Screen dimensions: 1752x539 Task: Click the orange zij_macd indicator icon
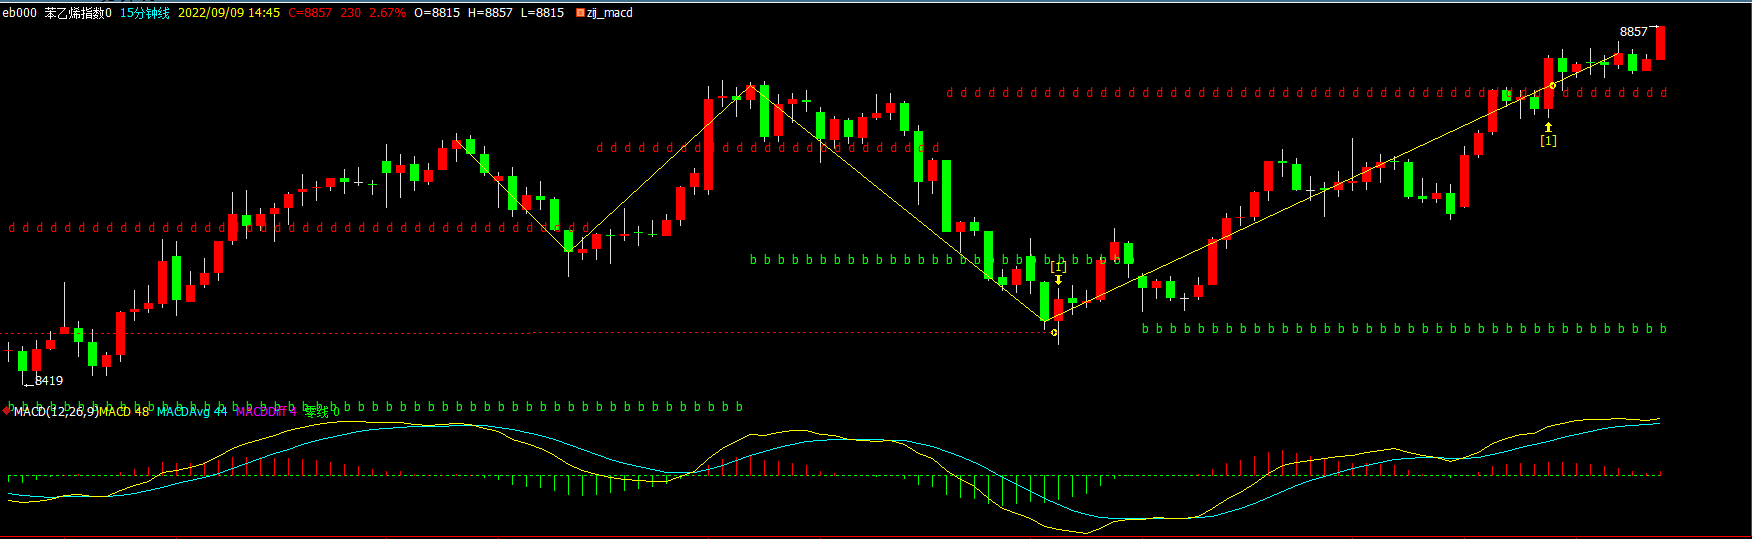point(580,13)
